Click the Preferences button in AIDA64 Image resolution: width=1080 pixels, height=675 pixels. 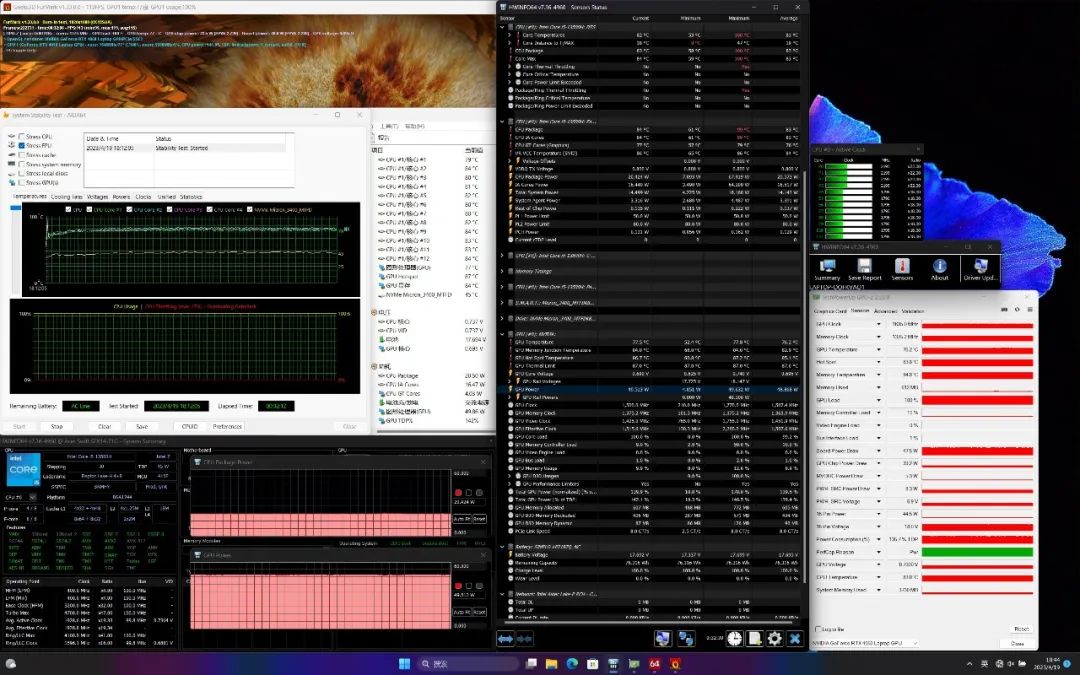226,426
